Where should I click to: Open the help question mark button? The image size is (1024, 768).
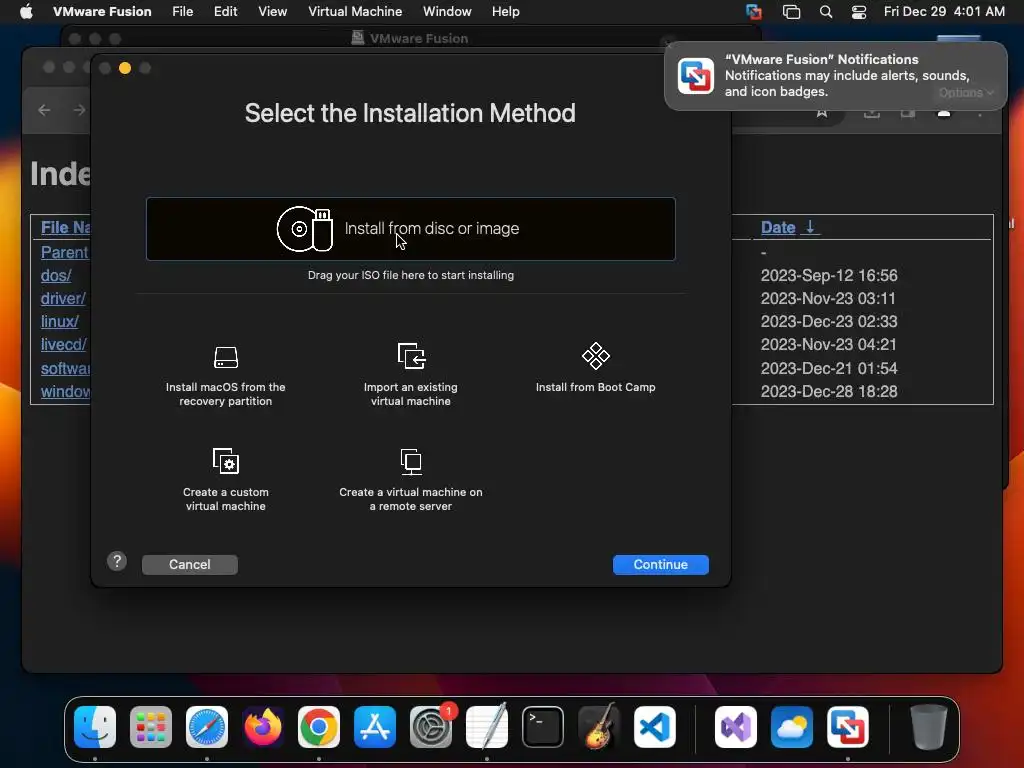pos(117,561)
